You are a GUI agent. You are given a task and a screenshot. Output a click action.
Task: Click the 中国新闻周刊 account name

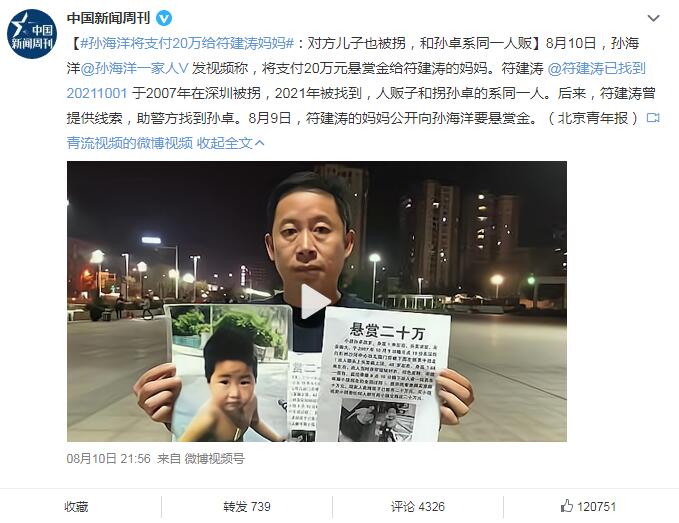click(108, 18)
